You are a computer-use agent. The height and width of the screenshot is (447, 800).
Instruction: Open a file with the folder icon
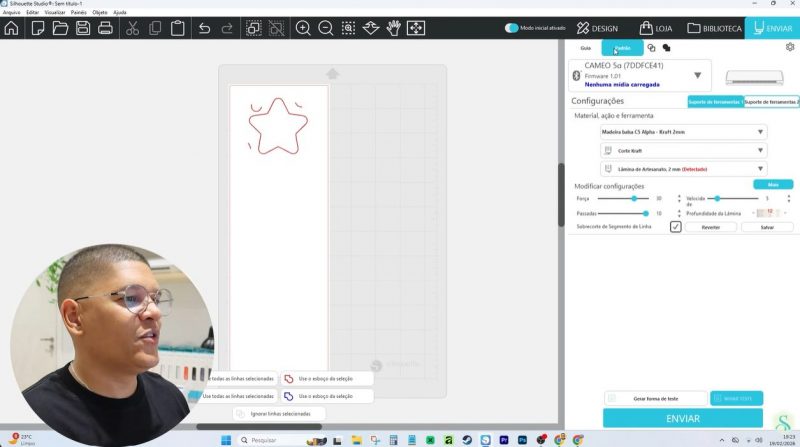[60, 28]
